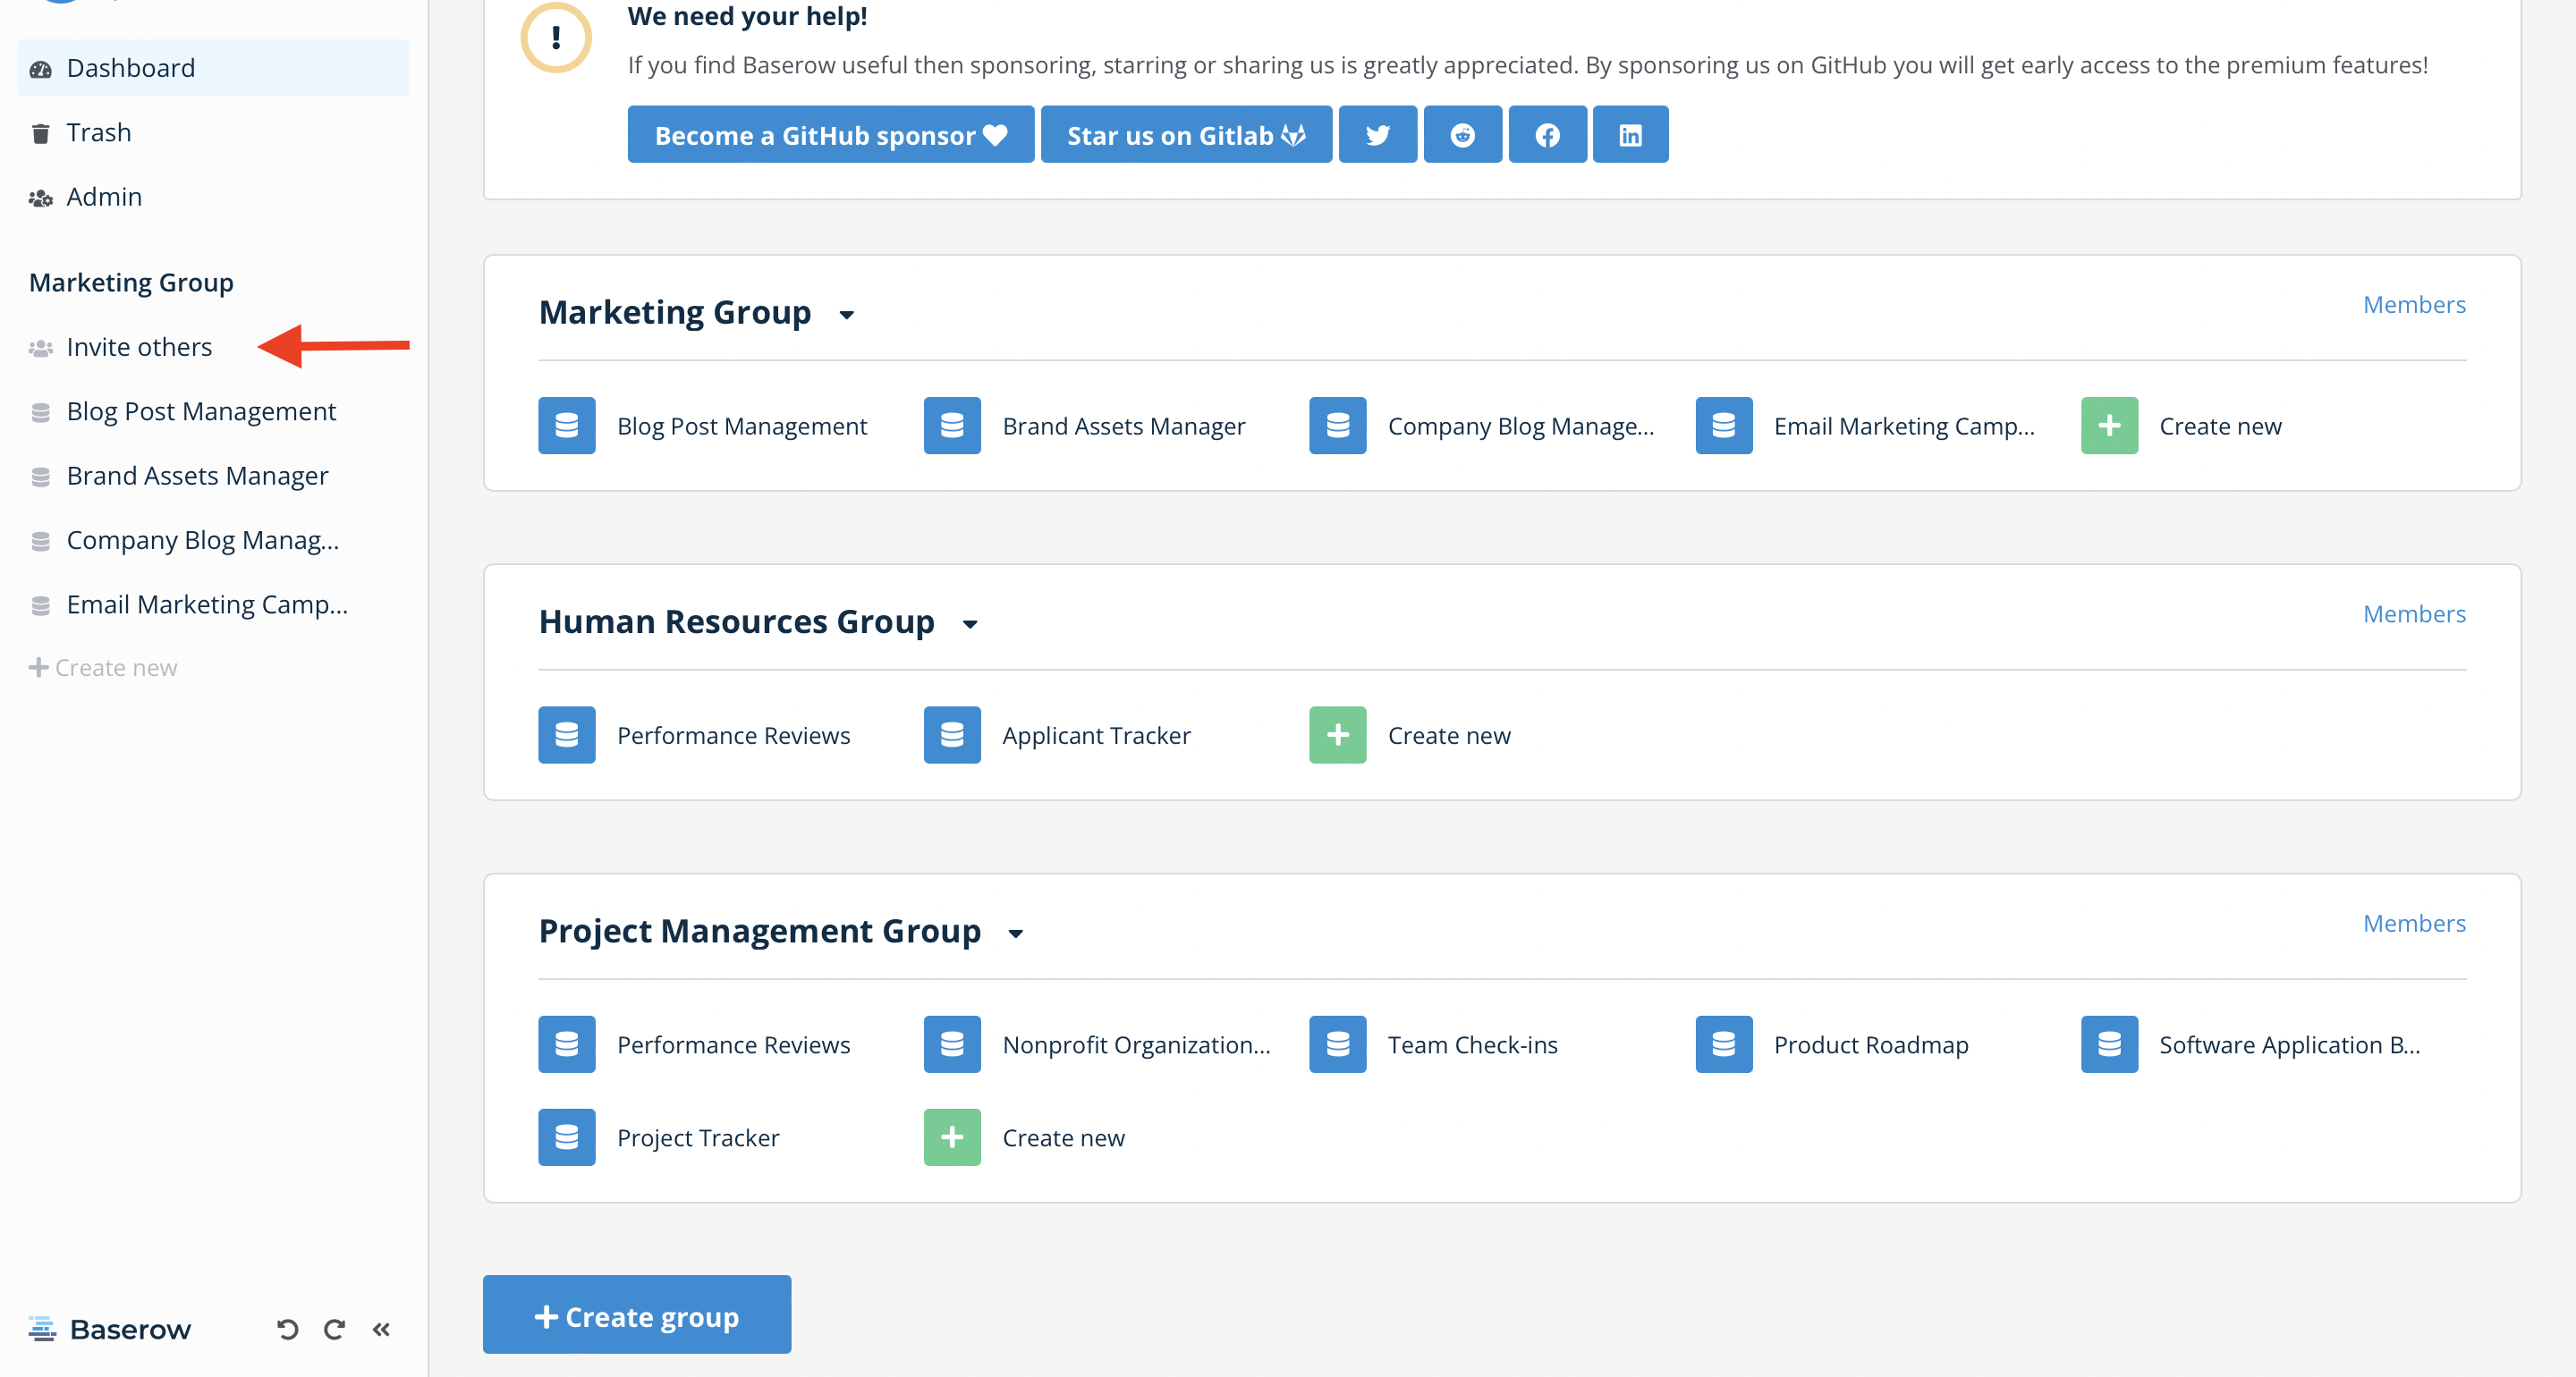This screenshot has height=1377, width=2576.
Task: Click the redo icon in sidebar footer
Action: (334, 1329)
